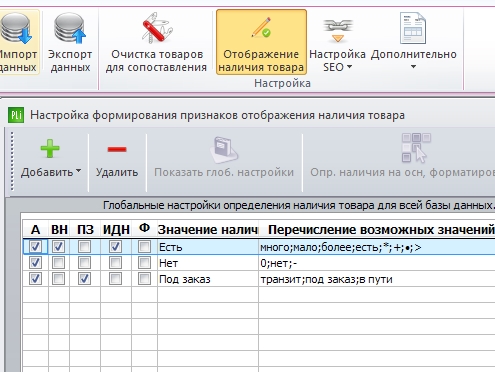
Task: Click the toolbar drag grip handle
Action: click(x=12, y=161)
